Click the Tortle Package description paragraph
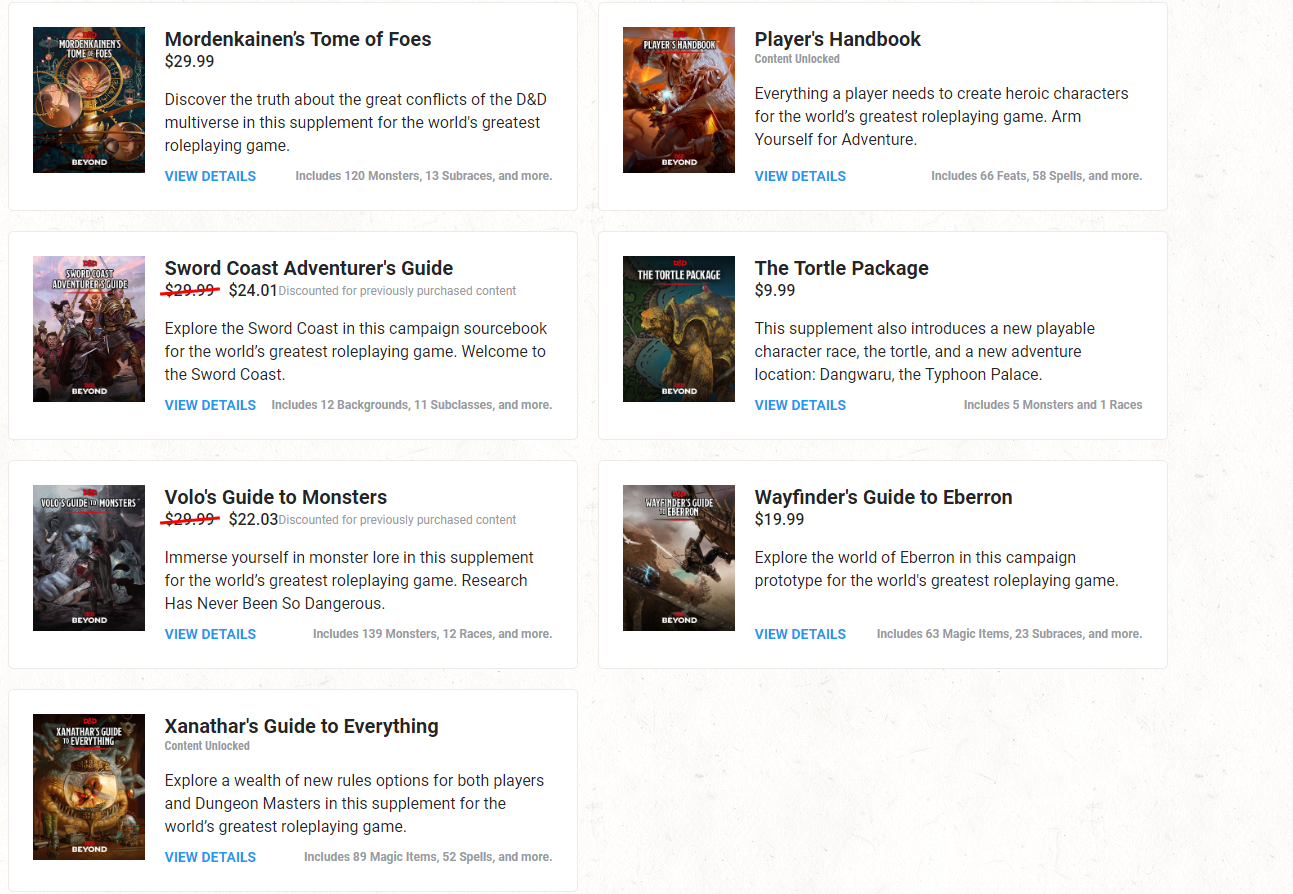 point(925,351)
